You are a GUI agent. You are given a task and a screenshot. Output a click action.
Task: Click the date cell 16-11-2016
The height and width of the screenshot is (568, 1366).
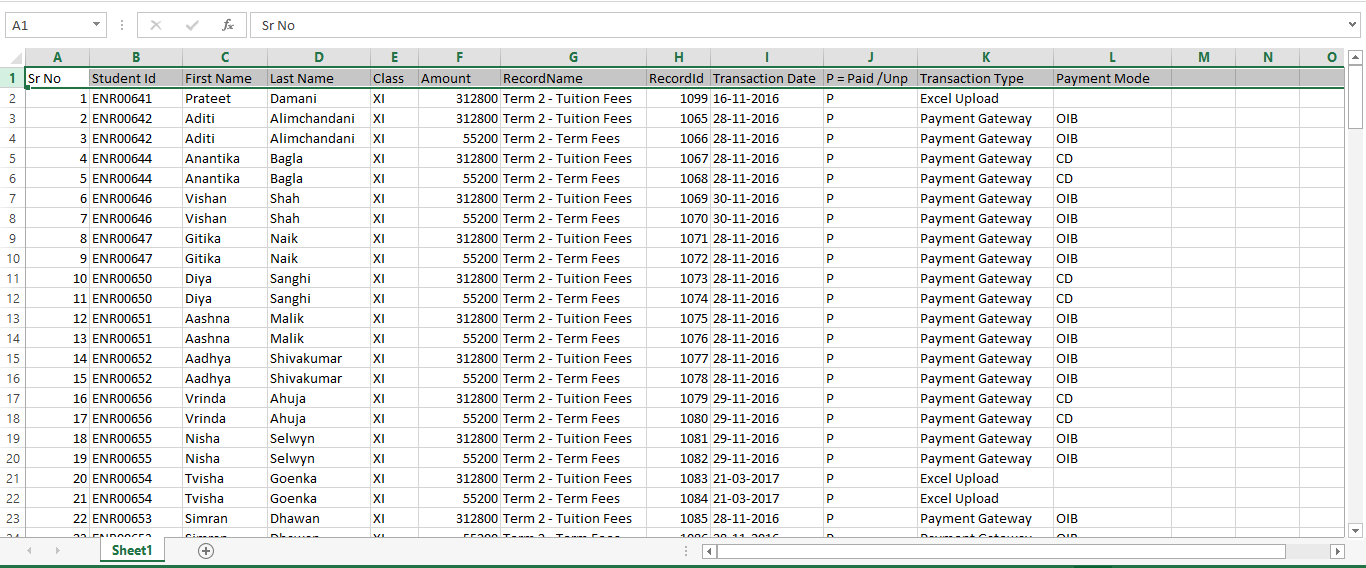767,98
